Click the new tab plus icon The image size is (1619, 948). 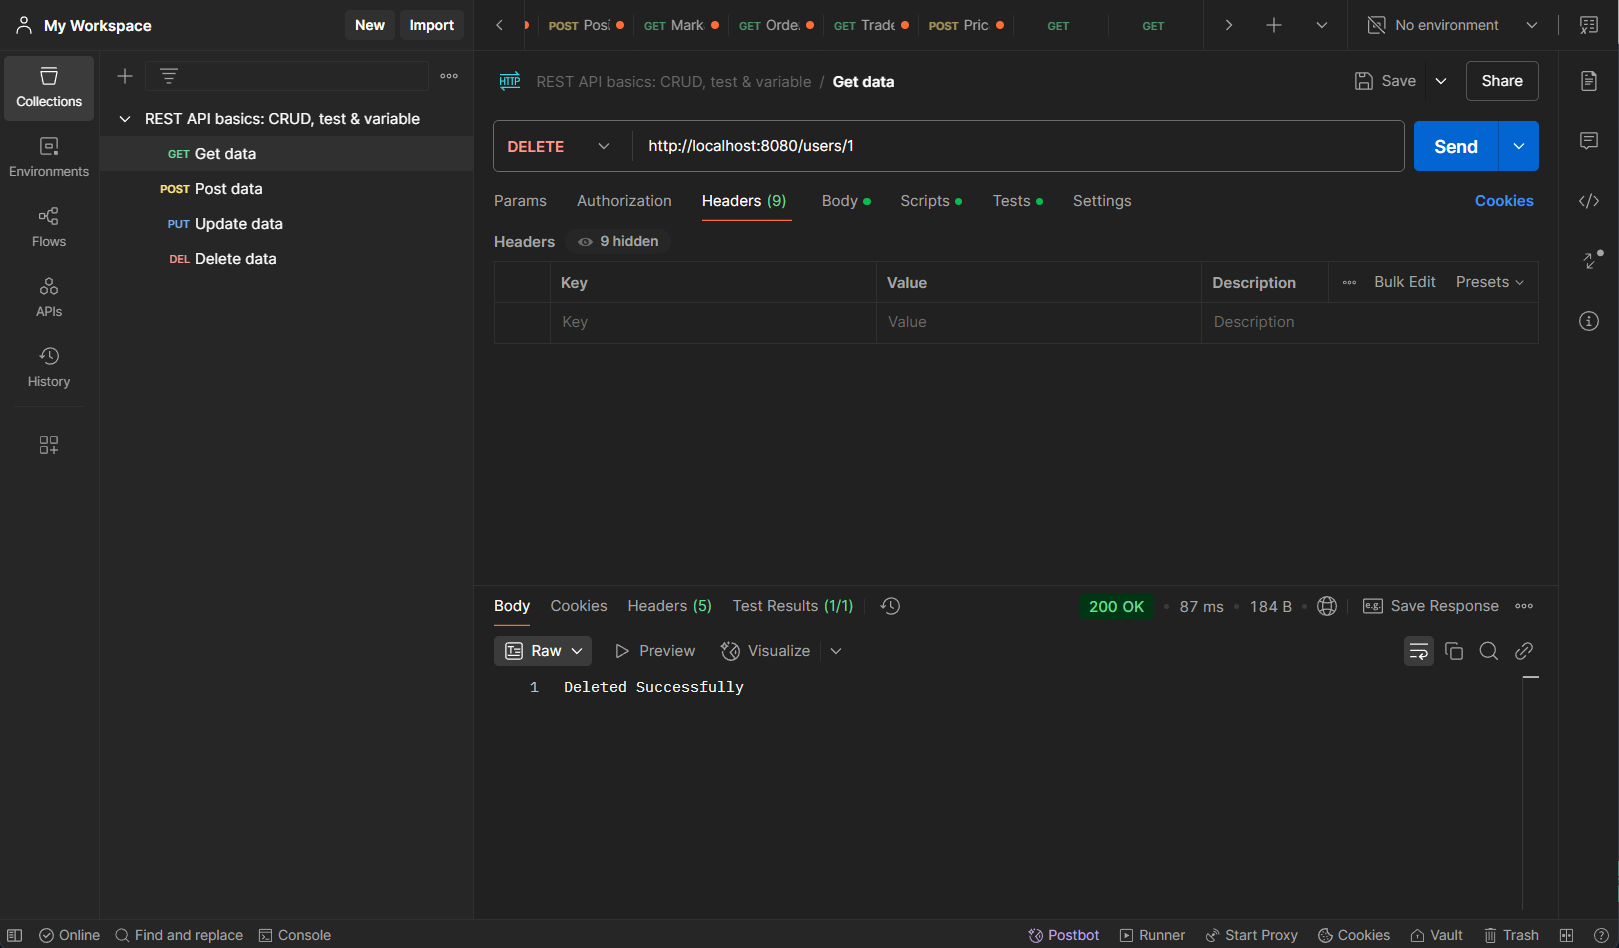pos(1274,25)
